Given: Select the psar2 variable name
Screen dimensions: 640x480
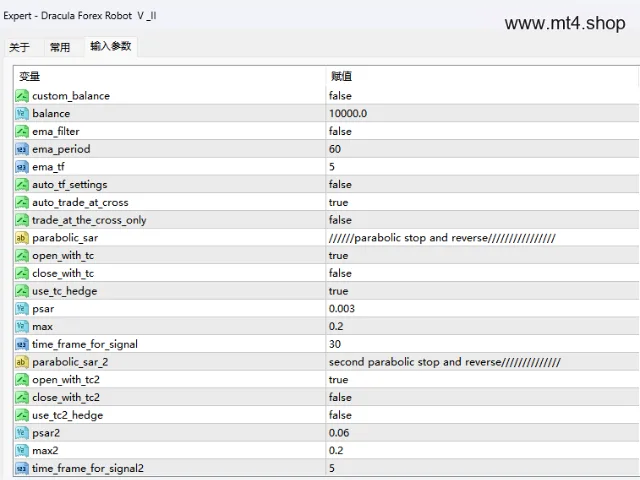Looking at the screenshot, I should 46,433.
